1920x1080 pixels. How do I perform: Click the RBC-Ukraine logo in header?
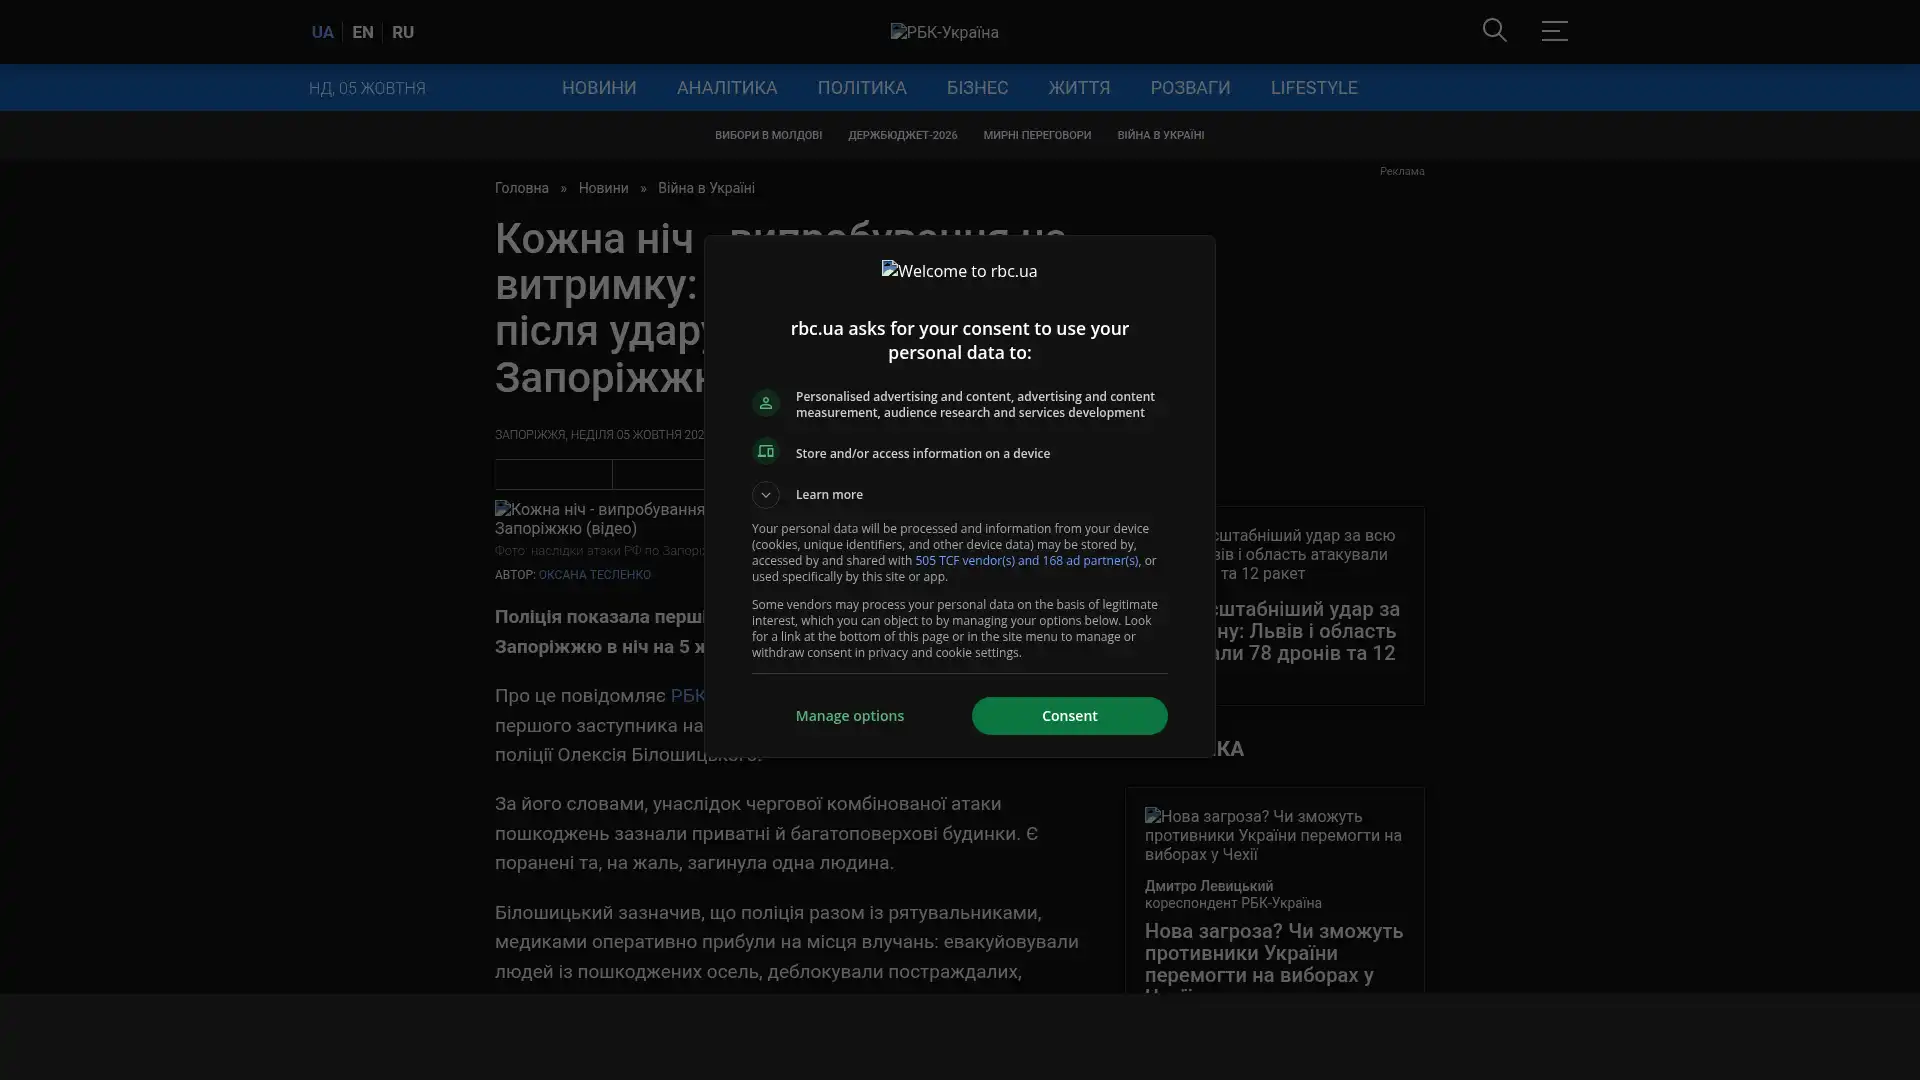tap(944, 32)
